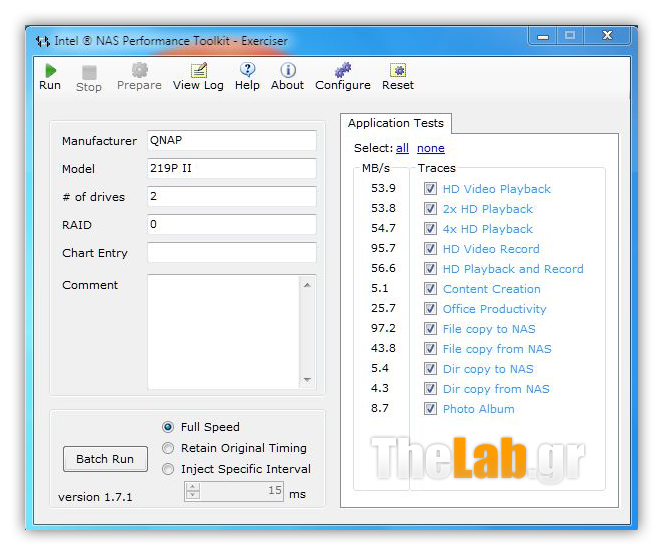The width and height of the screenshot is (663, 555).
Task: Open Help via the question mark icon
Action: (x=247, y=70)
